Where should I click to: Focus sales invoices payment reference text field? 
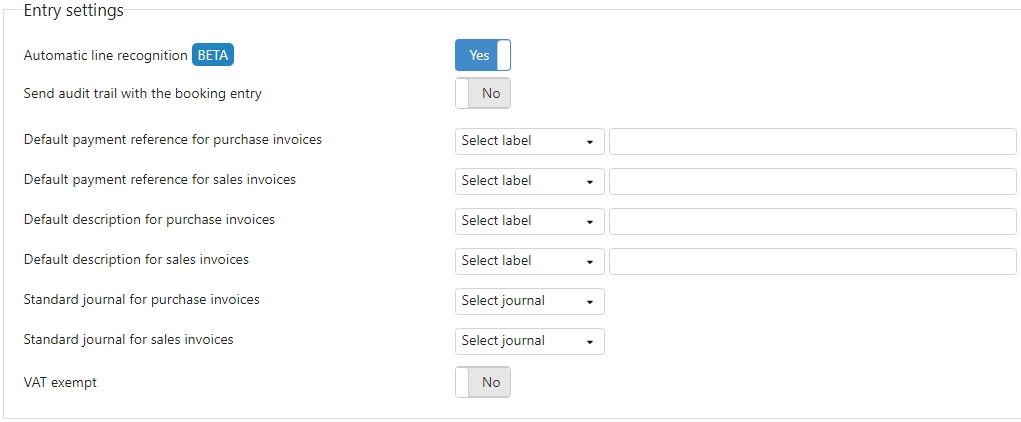(x=813, y=181)
